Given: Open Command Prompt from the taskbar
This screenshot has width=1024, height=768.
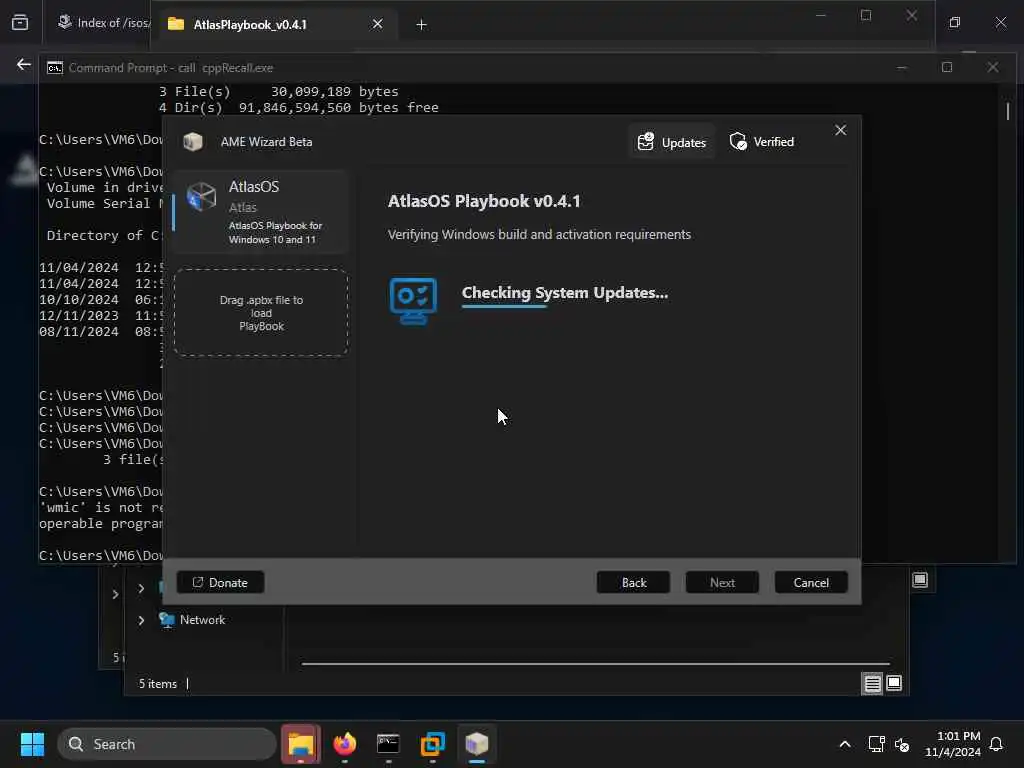Looking at the screenshot, I should (389, 744).
